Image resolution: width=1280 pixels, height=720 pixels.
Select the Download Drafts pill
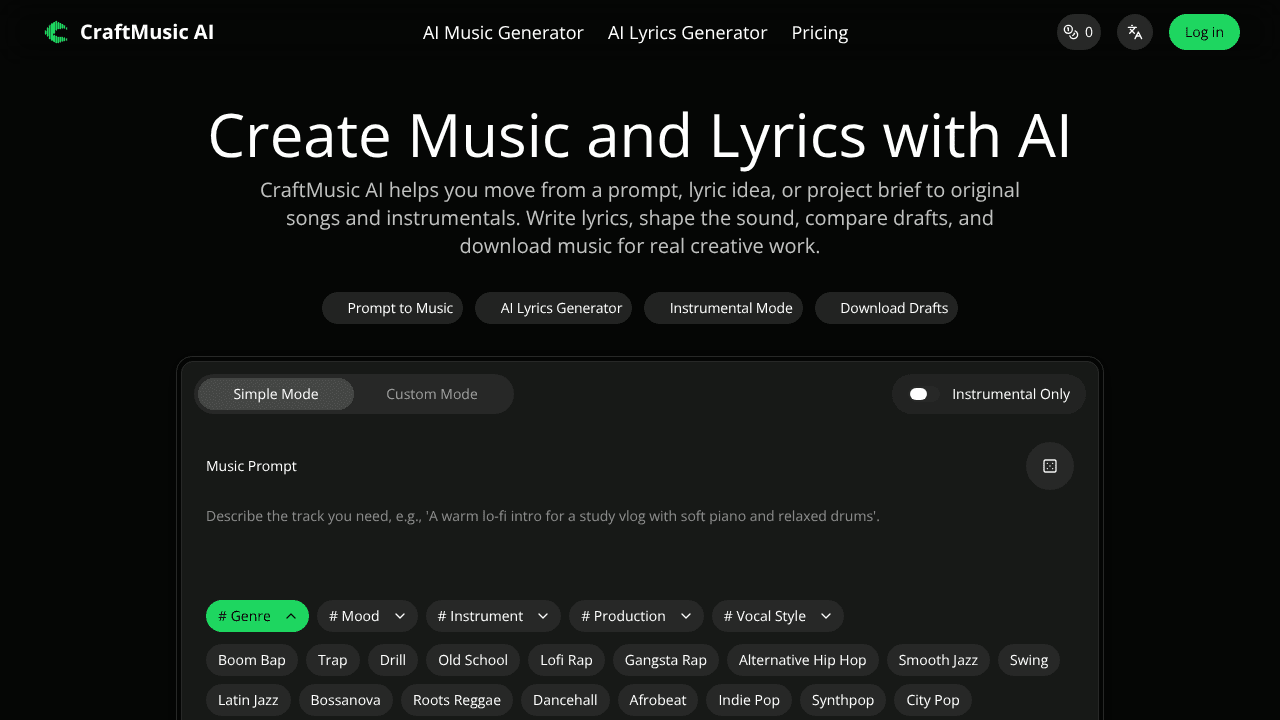[x=886, y=308]
